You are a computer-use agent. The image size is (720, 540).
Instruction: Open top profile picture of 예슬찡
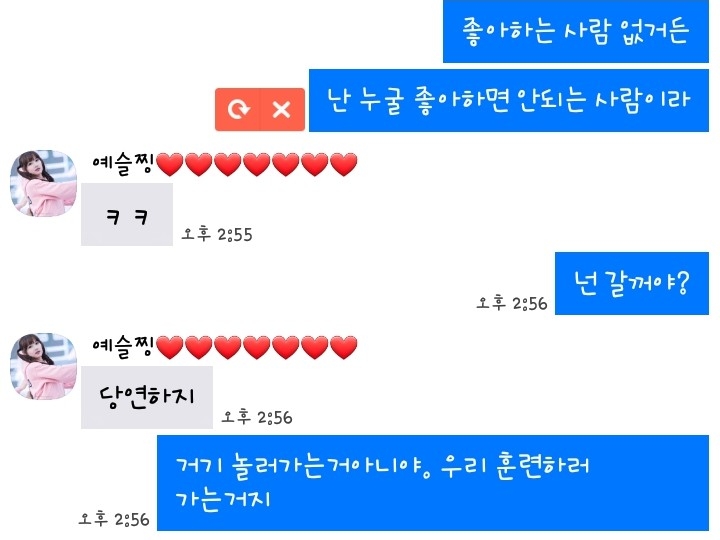(43, 183)
